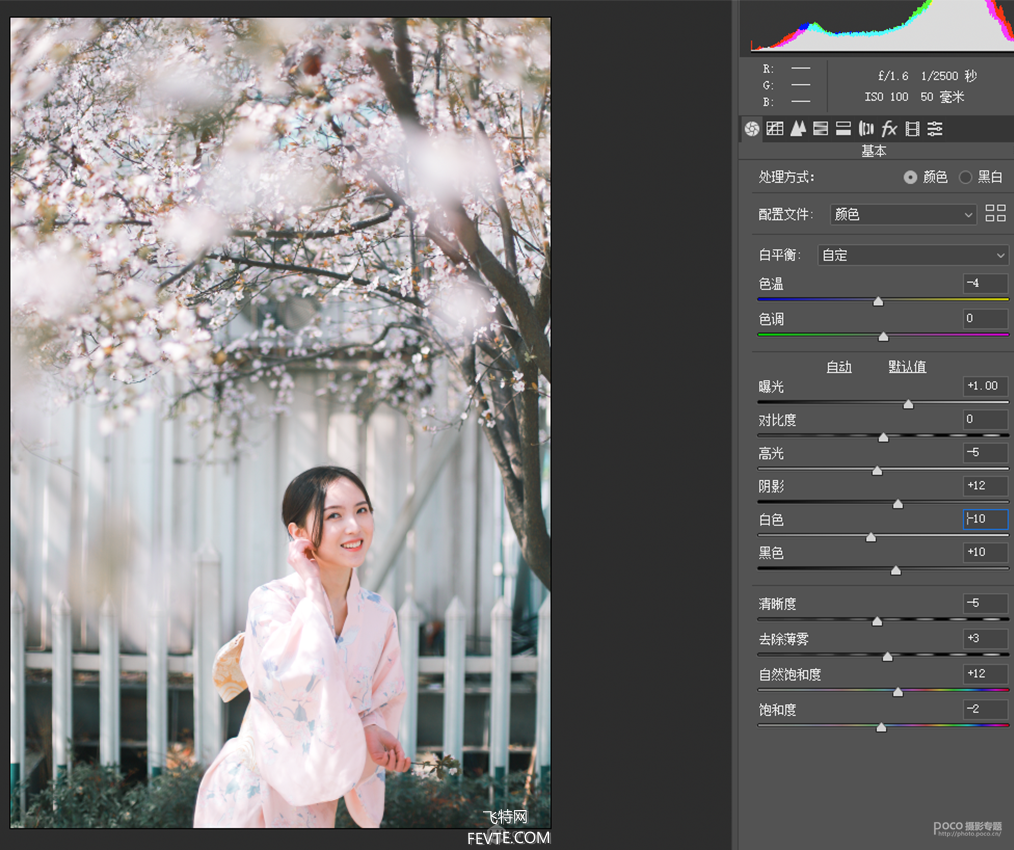Open the Basic panel aperture icon tab

pos(752,129)
